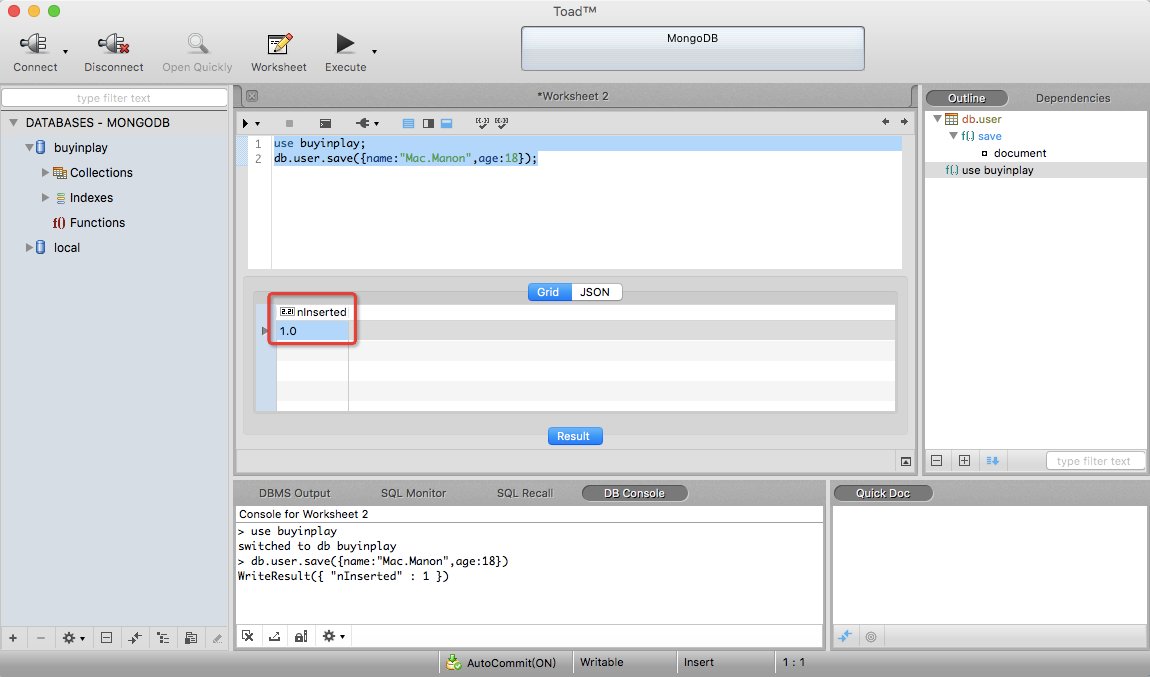1150x677 pixels.
Task: Toggle AutoCommit(ON) in status bar
Action: click(502, 662)
